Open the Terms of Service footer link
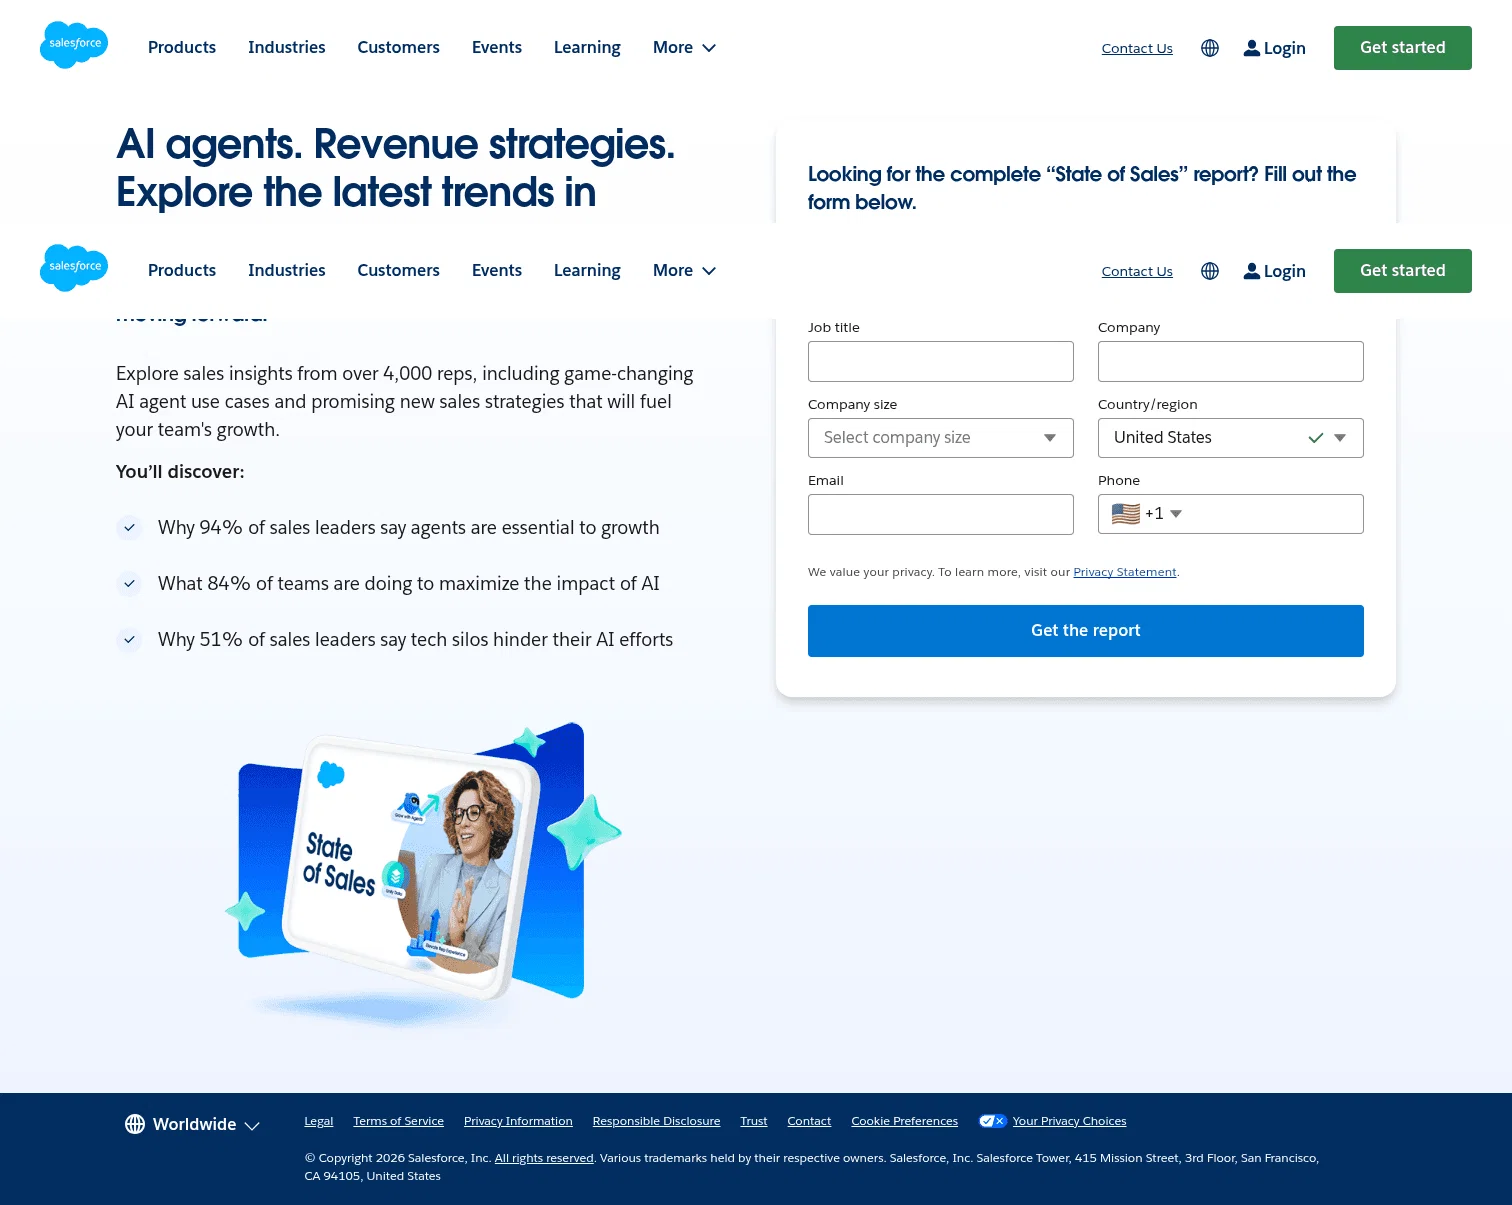1512x1205 pixels. tap(399, 1121)
